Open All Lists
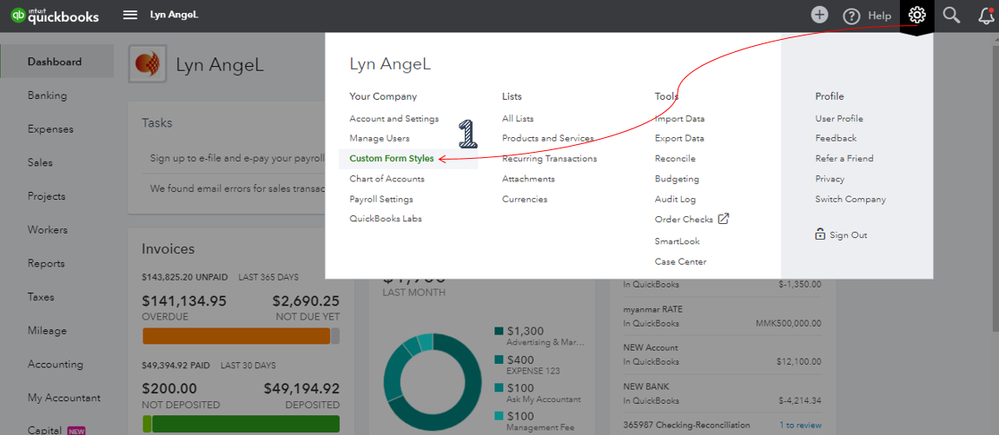 (517, 118)
